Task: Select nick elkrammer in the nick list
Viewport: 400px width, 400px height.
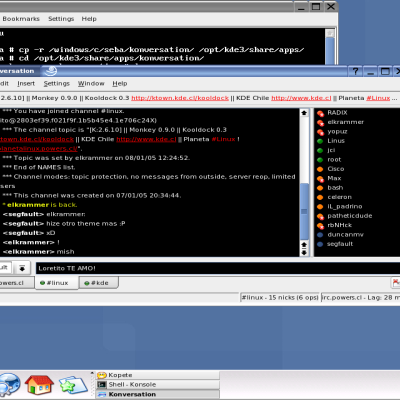Action: pos(346,122)
